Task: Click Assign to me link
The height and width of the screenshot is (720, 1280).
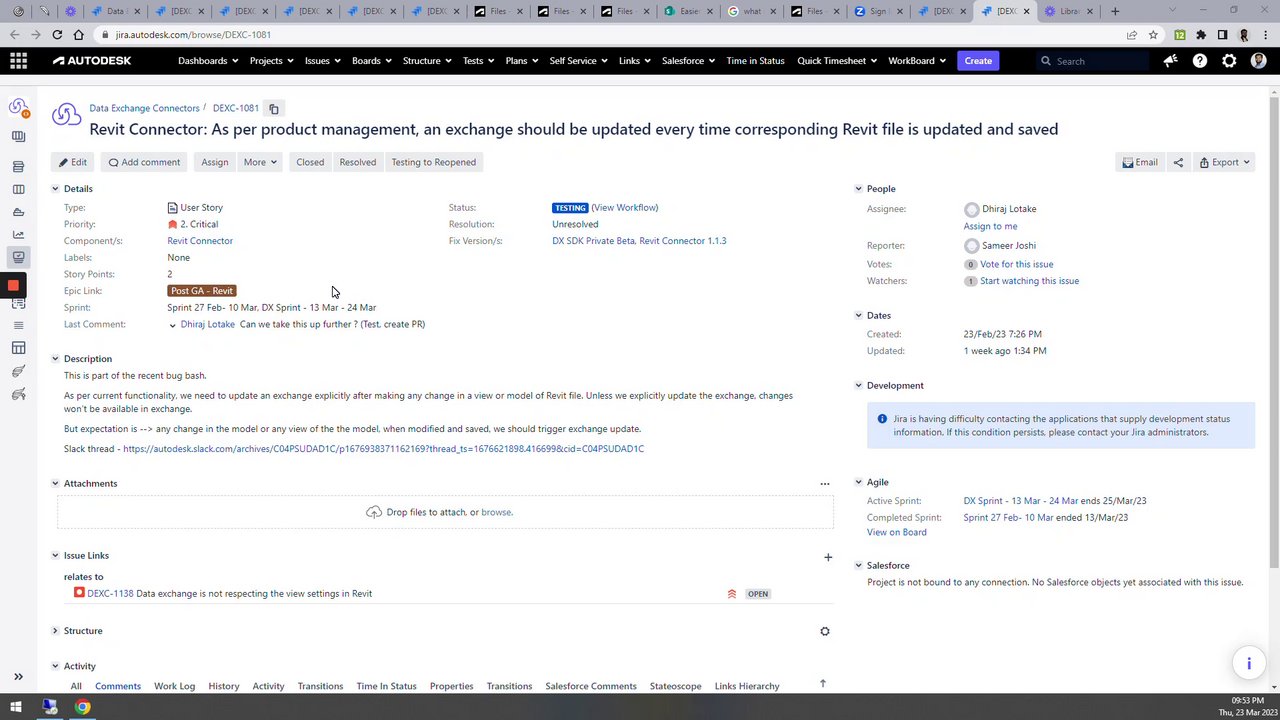Action: 990,226
